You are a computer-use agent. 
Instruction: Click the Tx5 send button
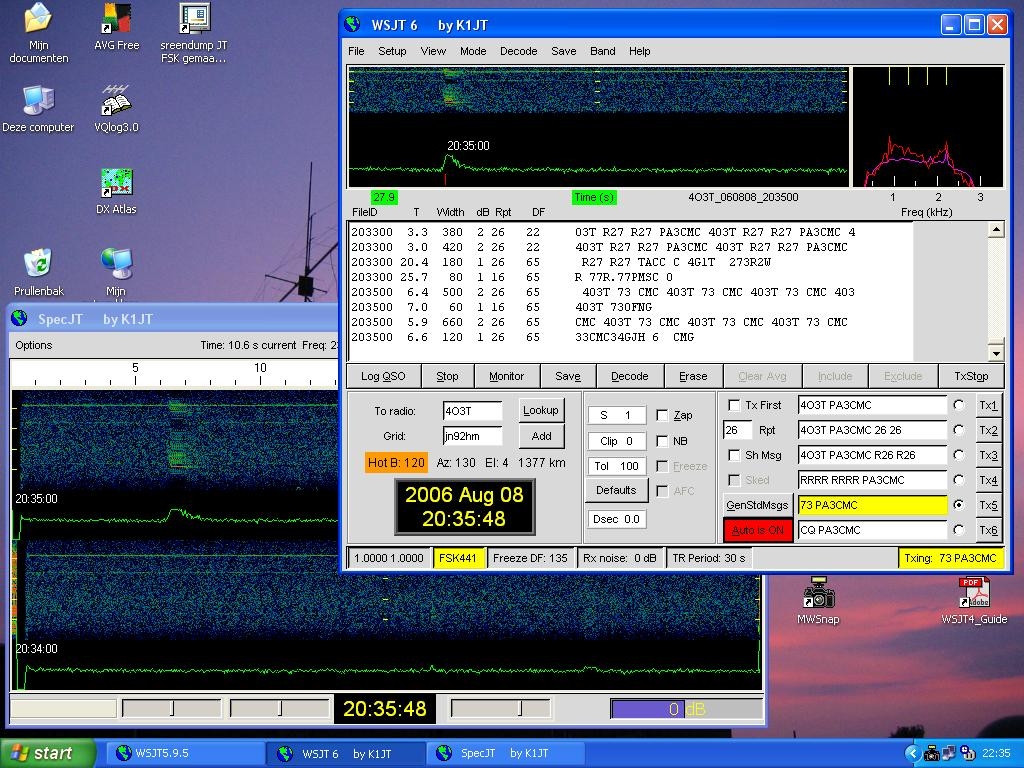coord(988,505)
